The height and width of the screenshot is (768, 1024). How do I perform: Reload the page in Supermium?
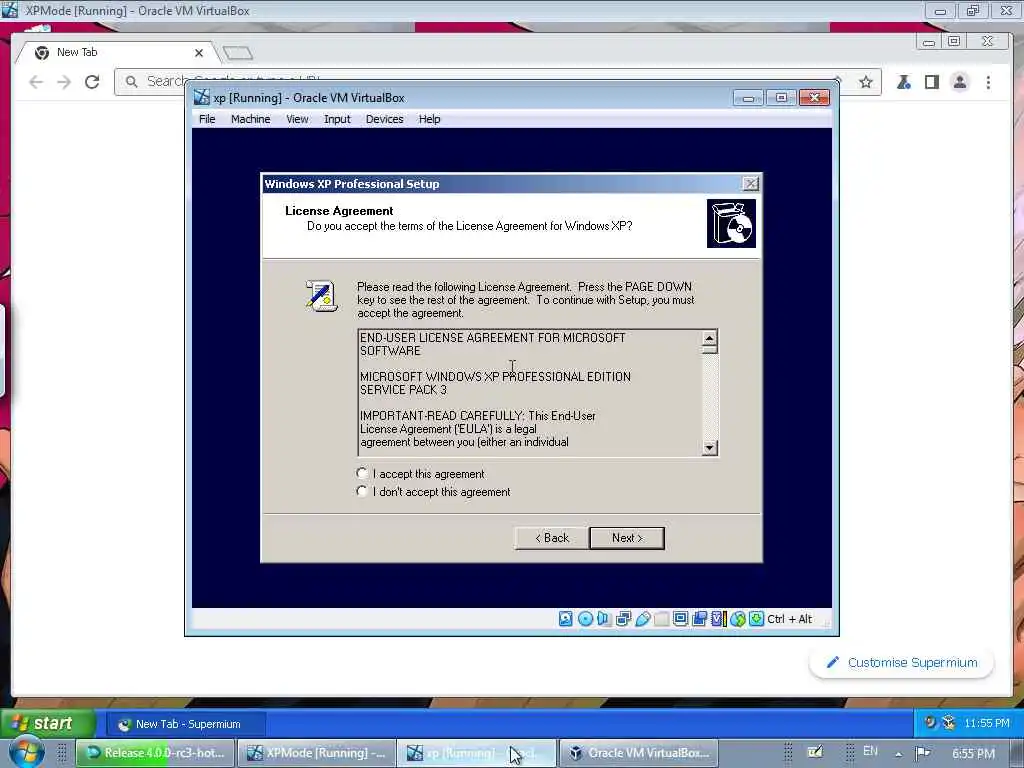92,82
